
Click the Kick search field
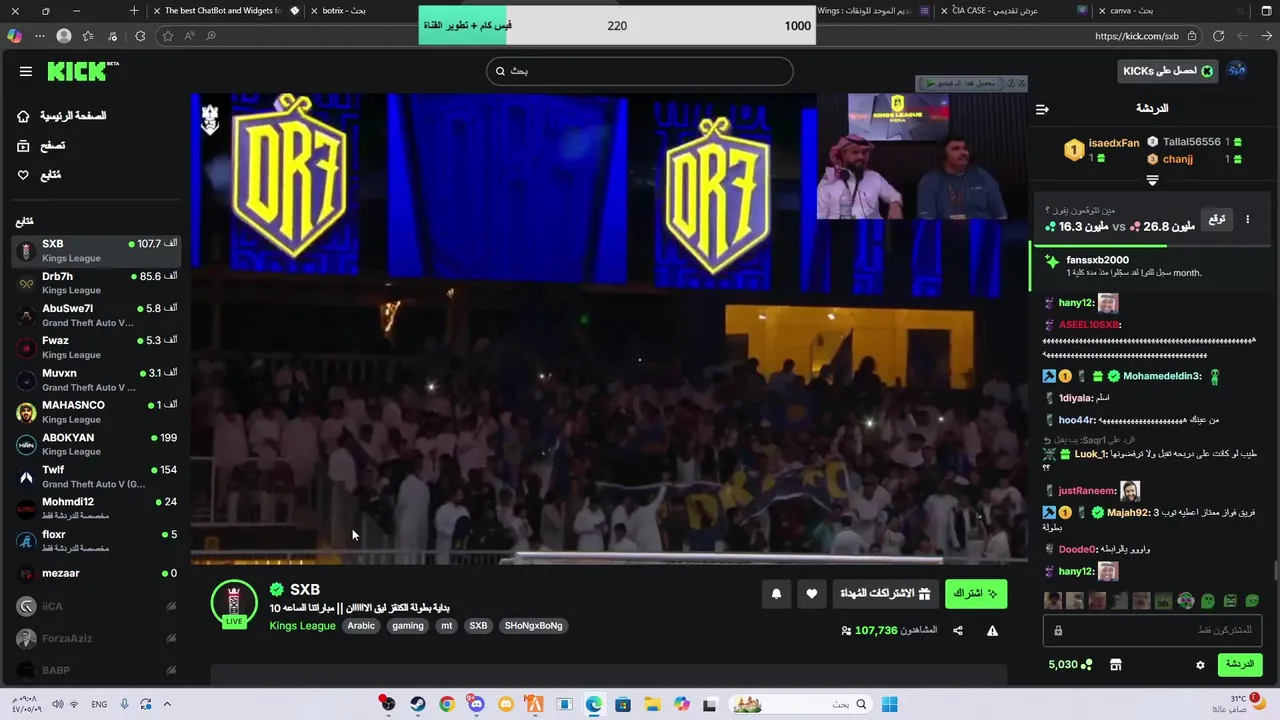click(x=640, y=71)
